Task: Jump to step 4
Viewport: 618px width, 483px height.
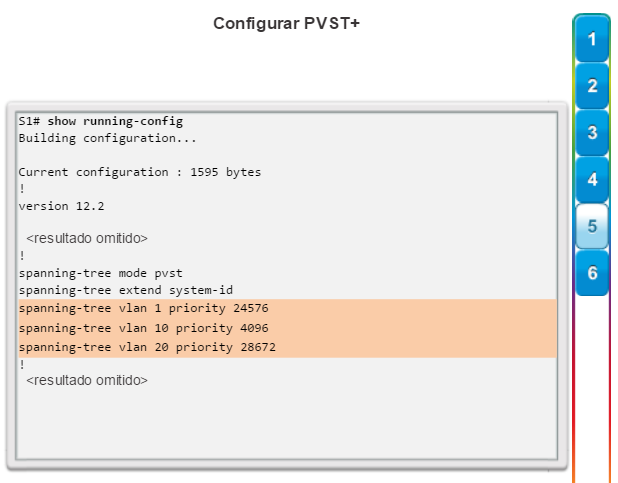Action: [592, 180]
